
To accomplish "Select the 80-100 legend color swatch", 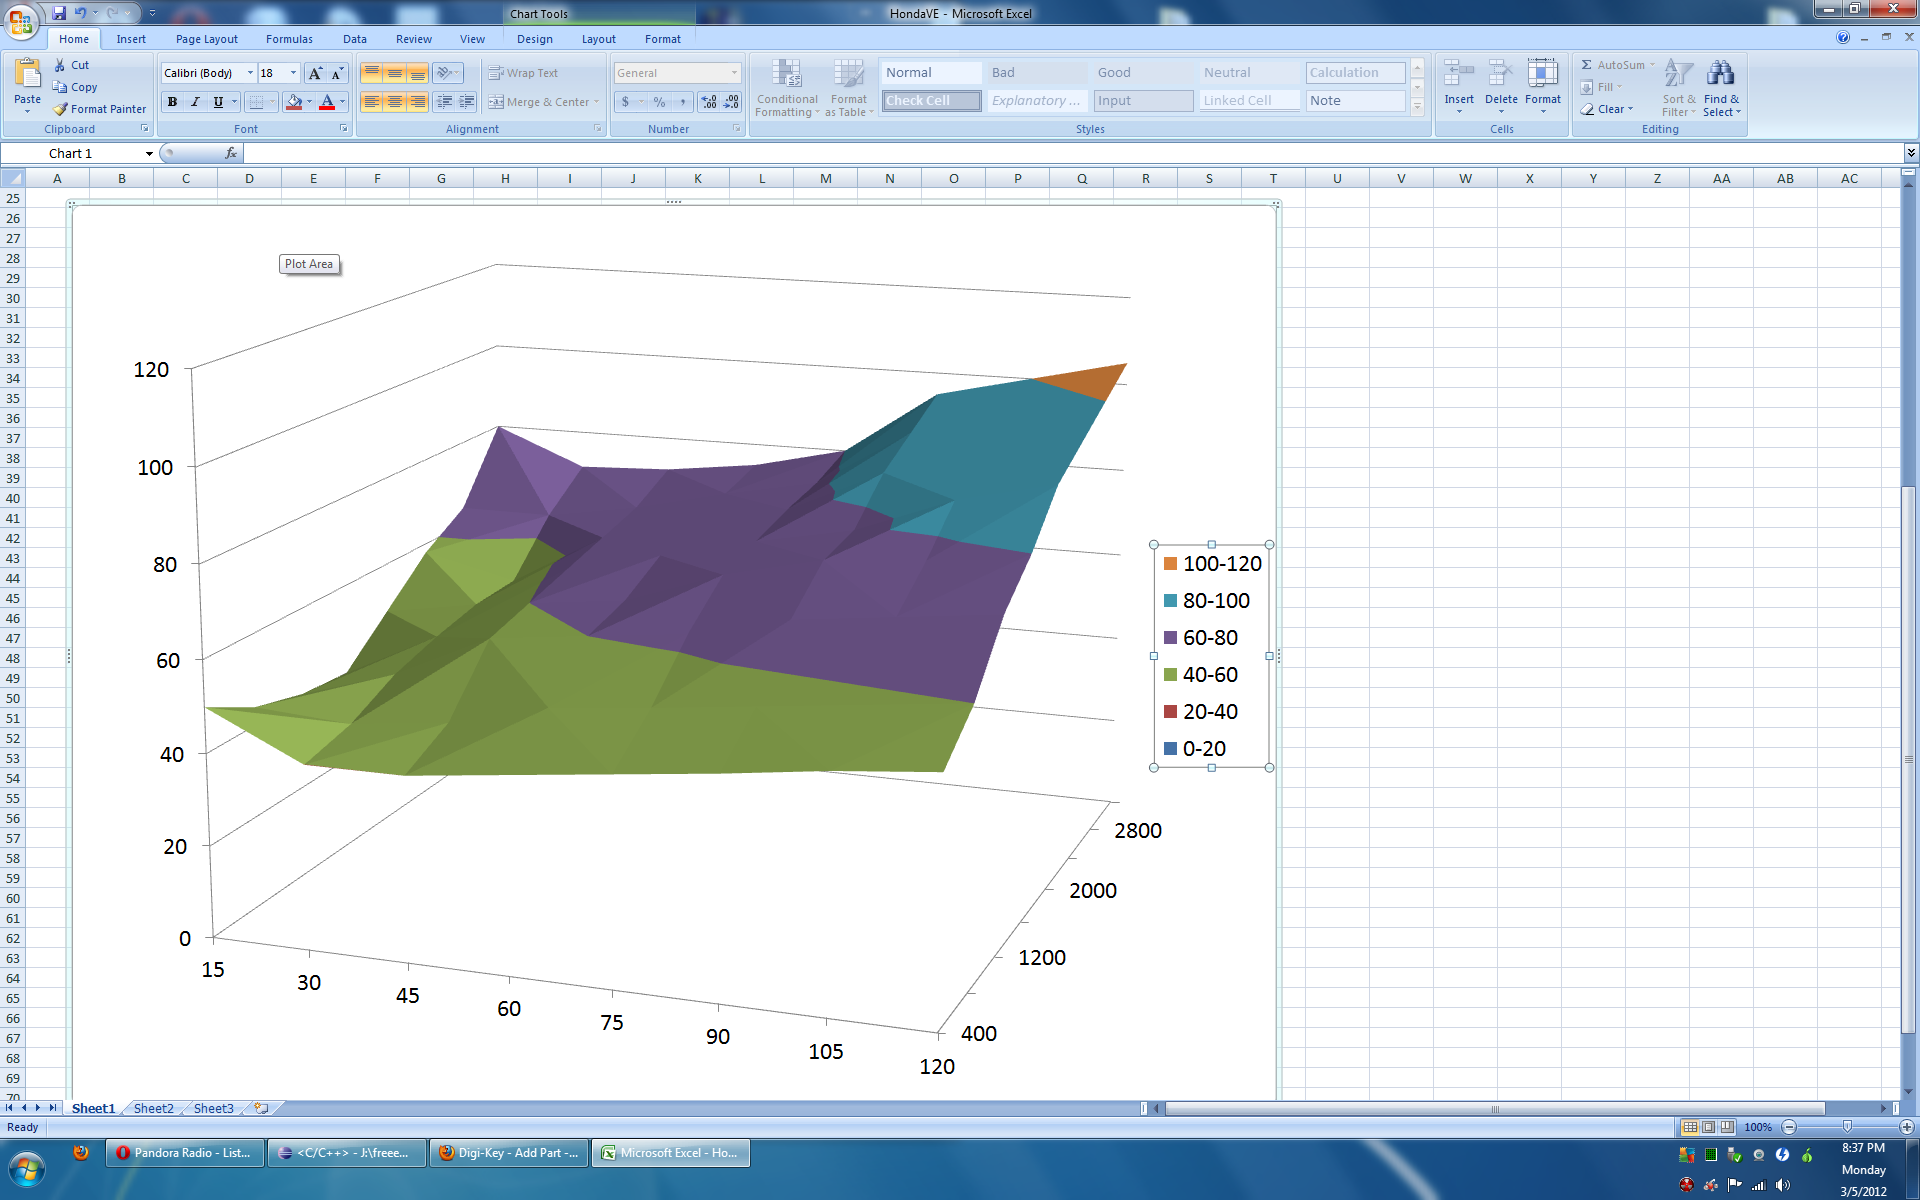I will tap(1170, 601).
